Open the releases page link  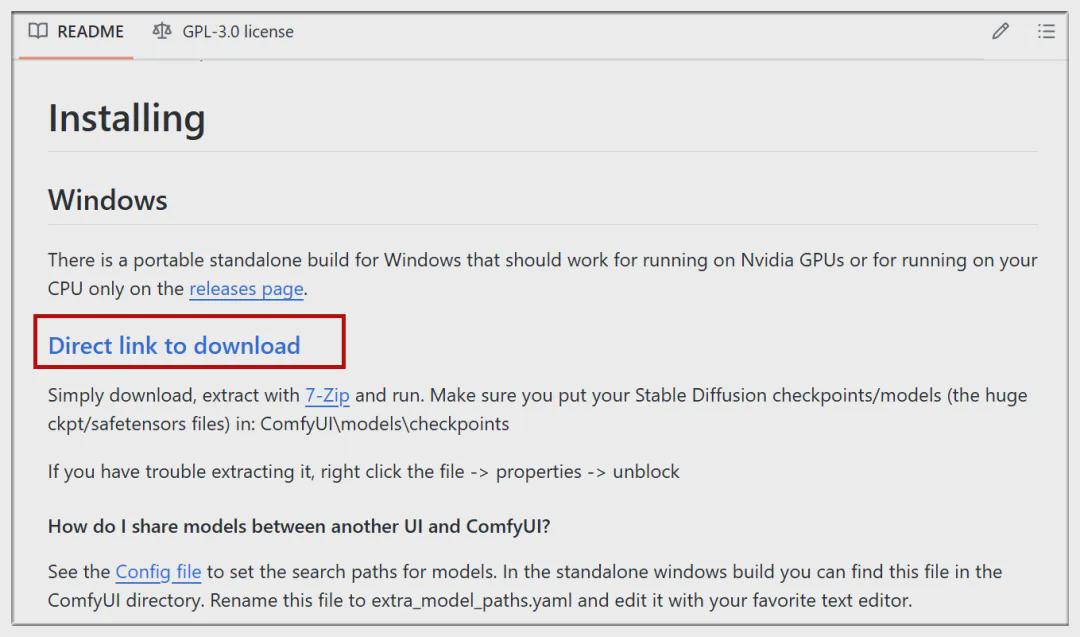[246, 289]
